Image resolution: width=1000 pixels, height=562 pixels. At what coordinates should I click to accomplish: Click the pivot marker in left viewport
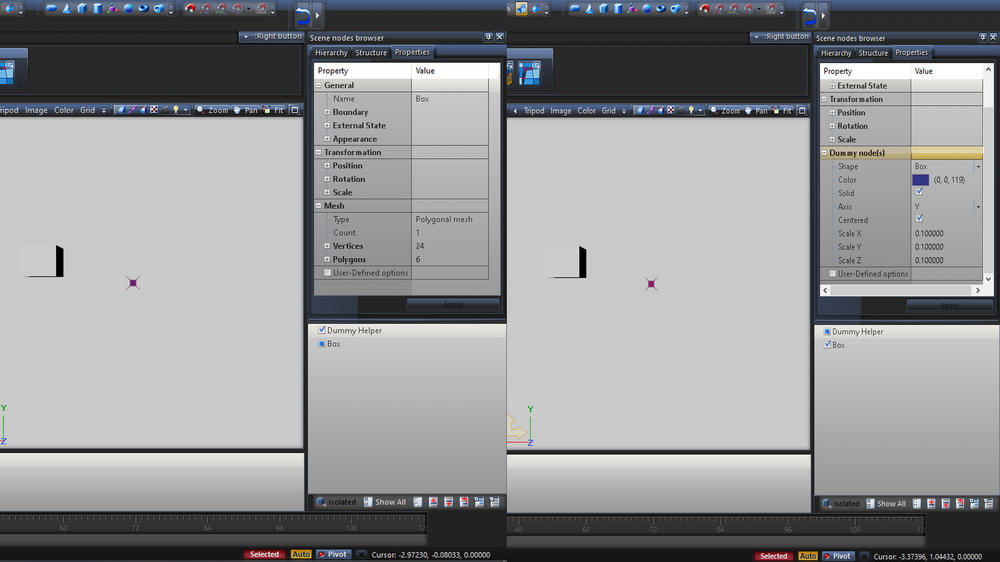[x=133, y=283]
